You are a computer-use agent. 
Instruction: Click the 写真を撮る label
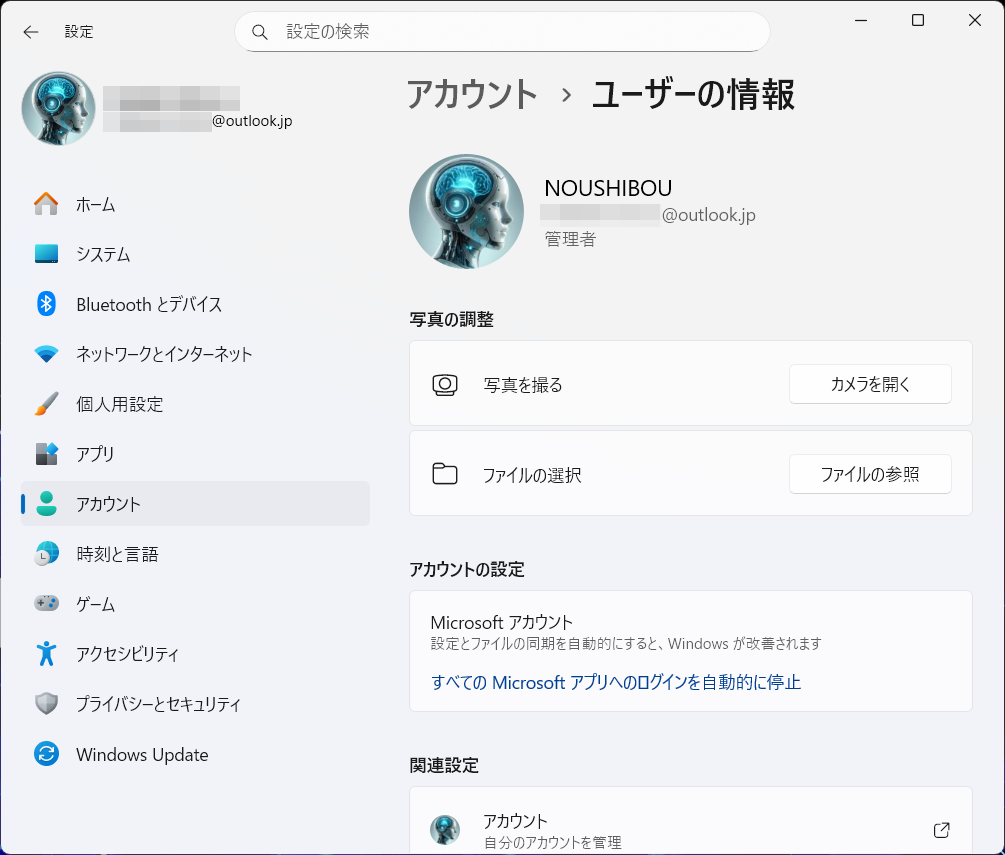coord(522,385)
